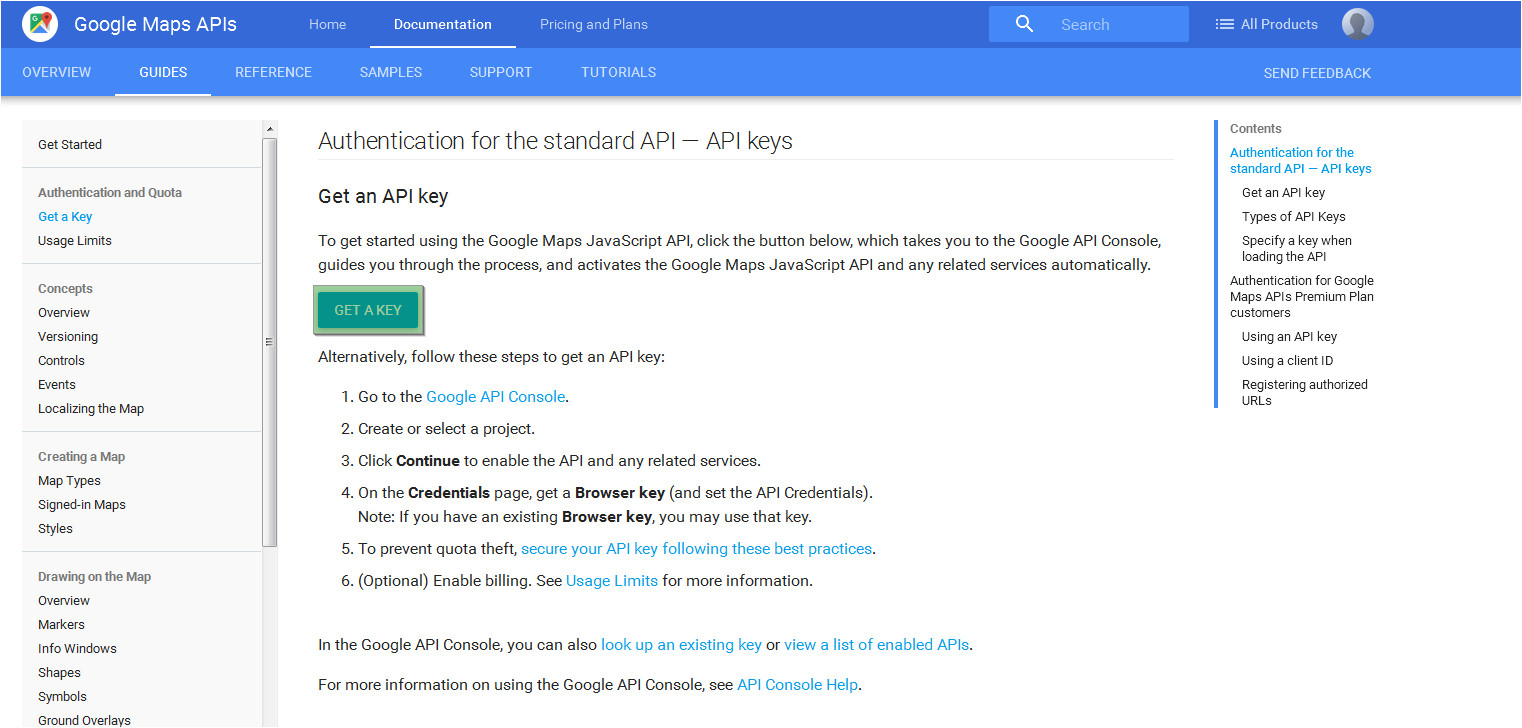Click the Google Maps APIs title
The image size is (1522, 728).
[x=155, y=24]
